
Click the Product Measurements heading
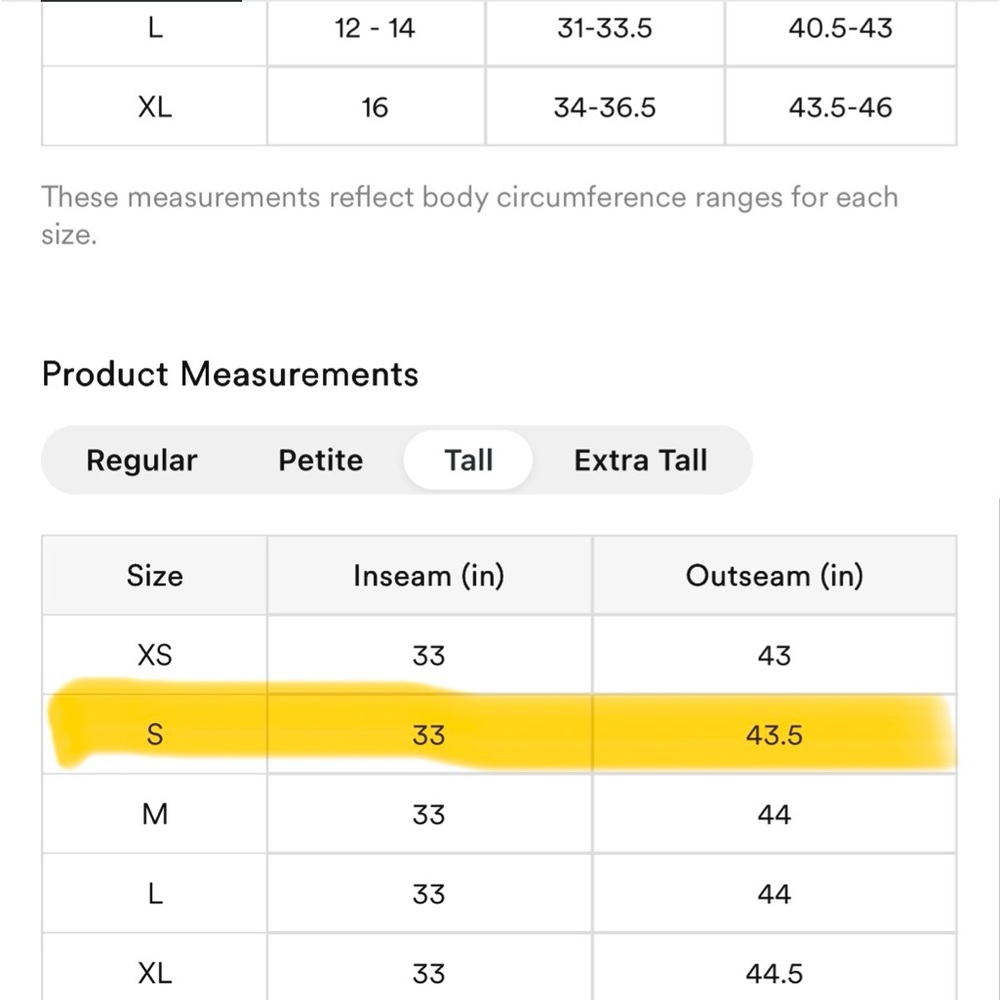(x=230, y=374)
